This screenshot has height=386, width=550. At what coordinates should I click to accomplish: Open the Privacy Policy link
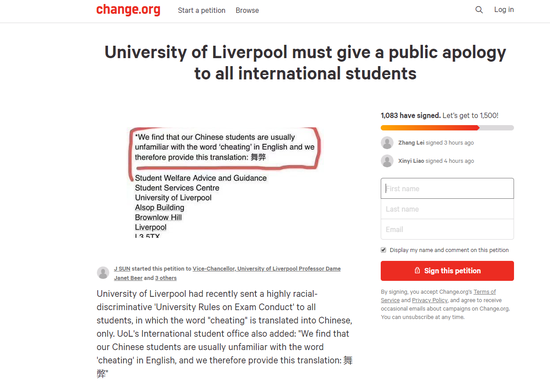coord(430,300)
